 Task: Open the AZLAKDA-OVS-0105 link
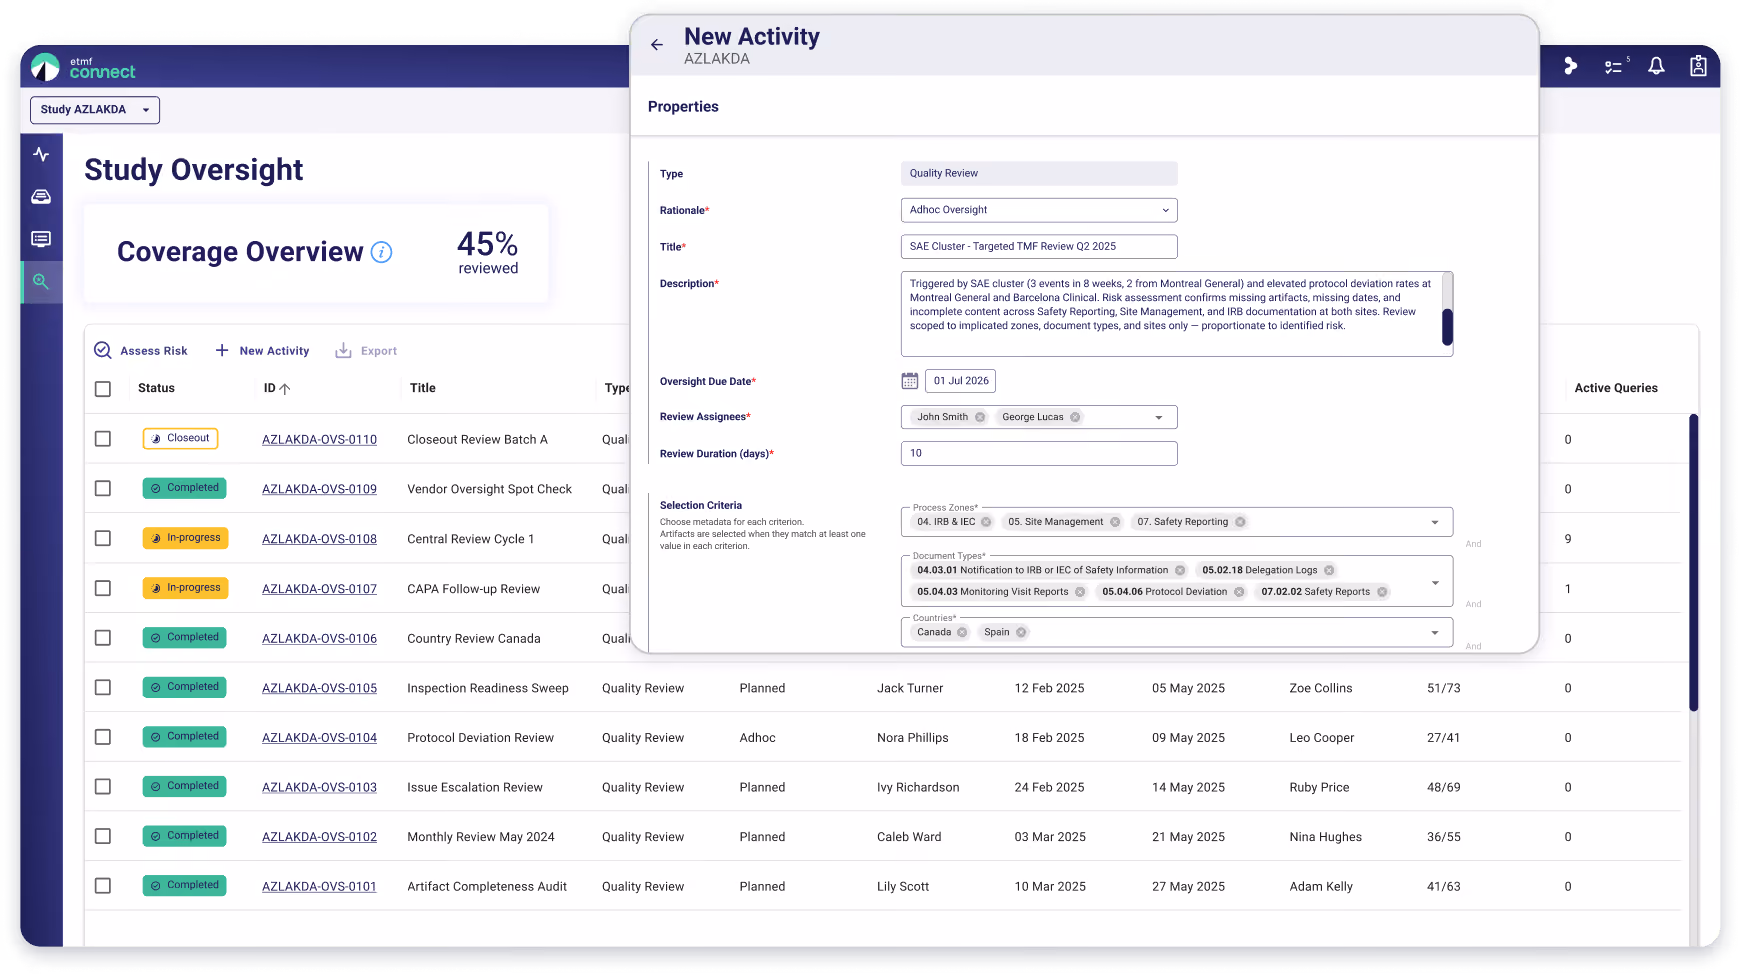click(319, 688)
